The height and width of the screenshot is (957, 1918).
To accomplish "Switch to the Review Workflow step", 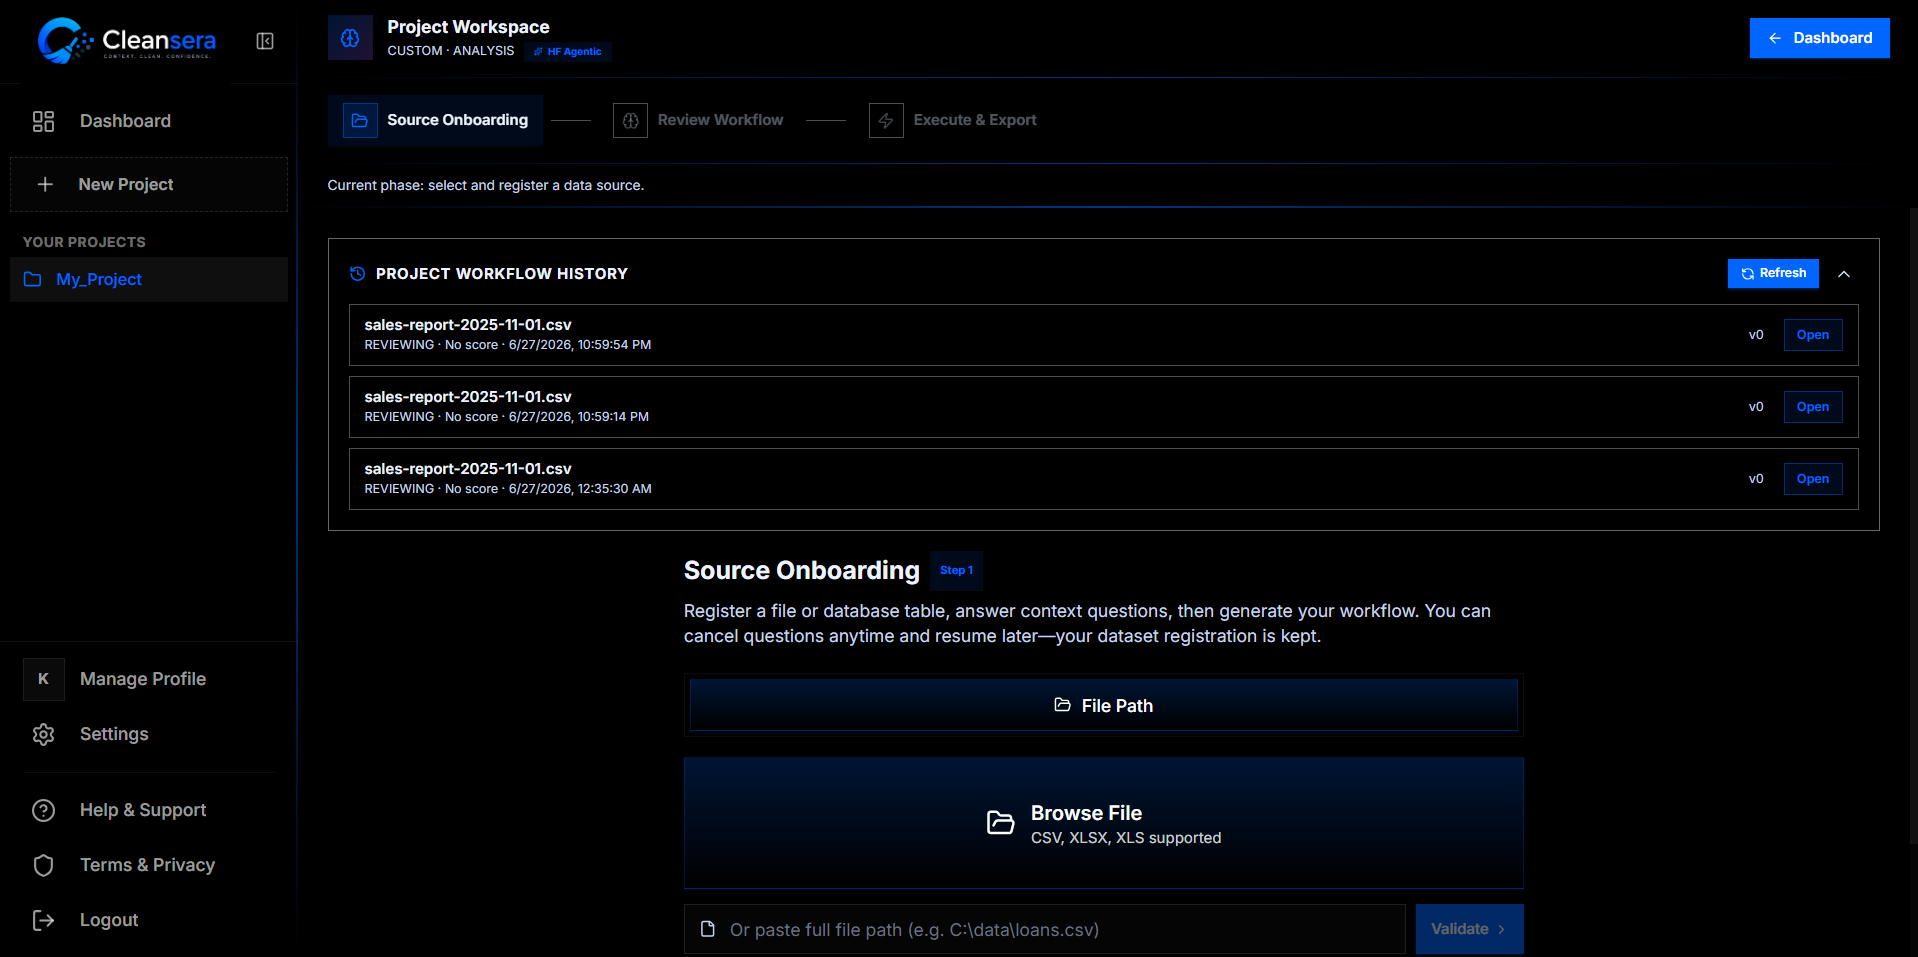I will 699,120.
